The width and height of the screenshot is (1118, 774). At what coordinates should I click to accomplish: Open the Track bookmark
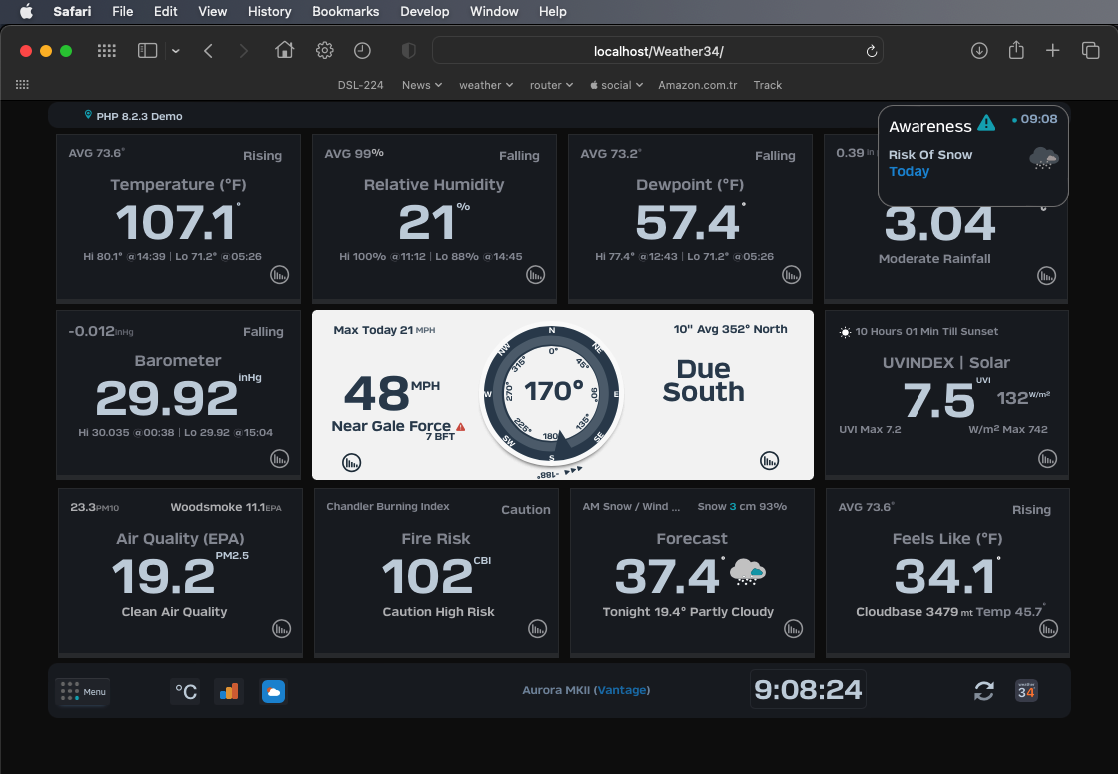coord(768,85)
